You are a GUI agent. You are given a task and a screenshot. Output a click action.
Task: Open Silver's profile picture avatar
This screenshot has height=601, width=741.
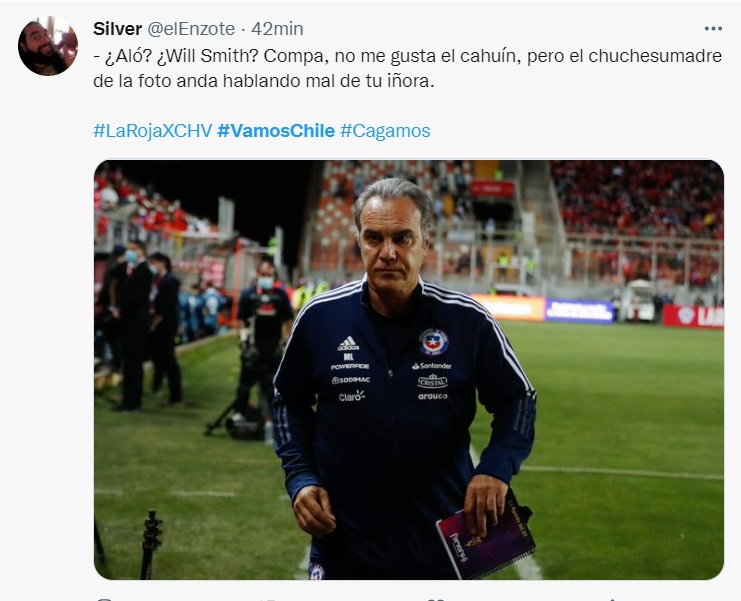coord(48,46)
